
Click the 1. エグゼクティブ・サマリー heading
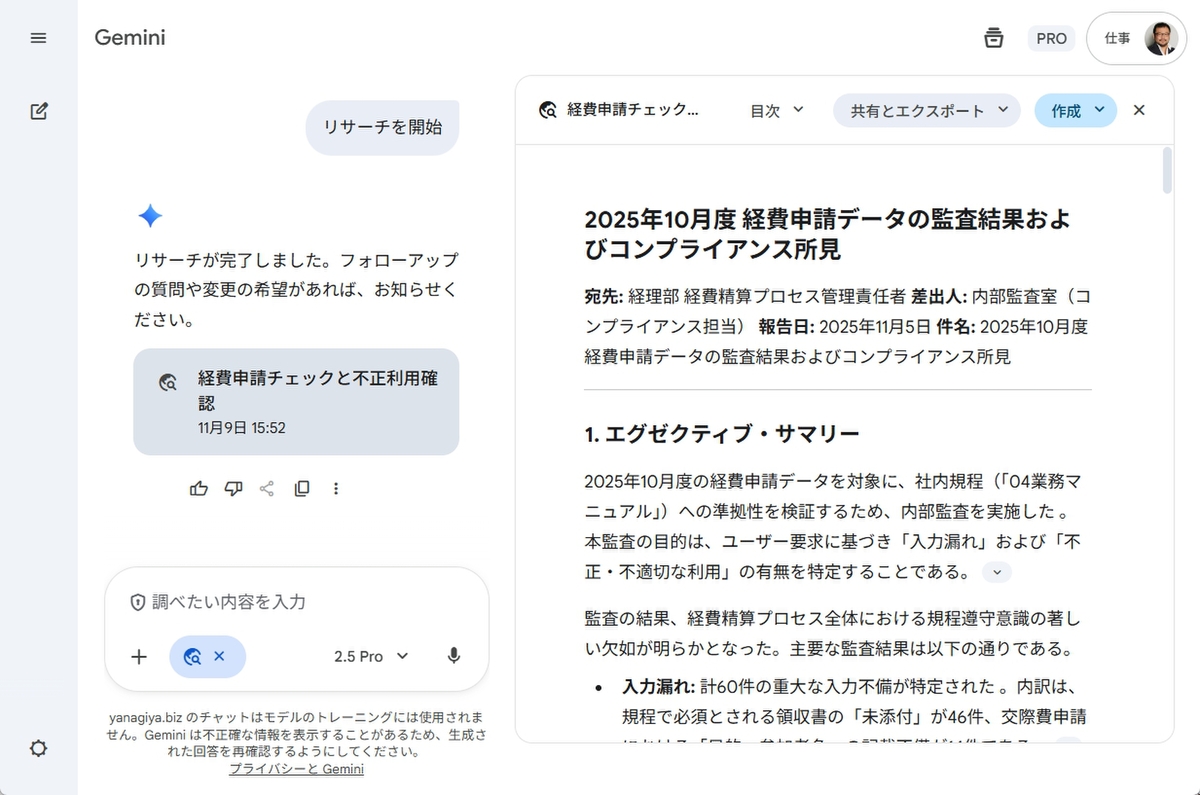(x=722, y=434)
